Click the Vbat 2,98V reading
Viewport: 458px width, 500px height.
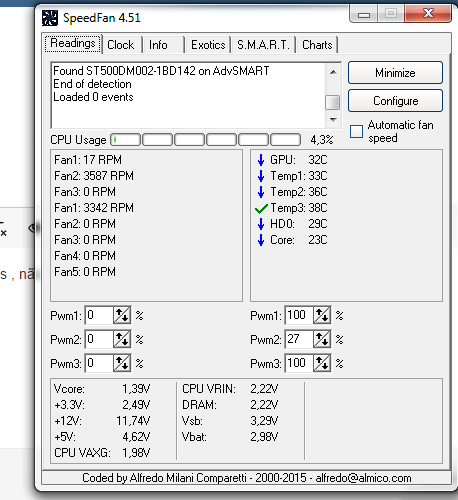tap(230, 437)
